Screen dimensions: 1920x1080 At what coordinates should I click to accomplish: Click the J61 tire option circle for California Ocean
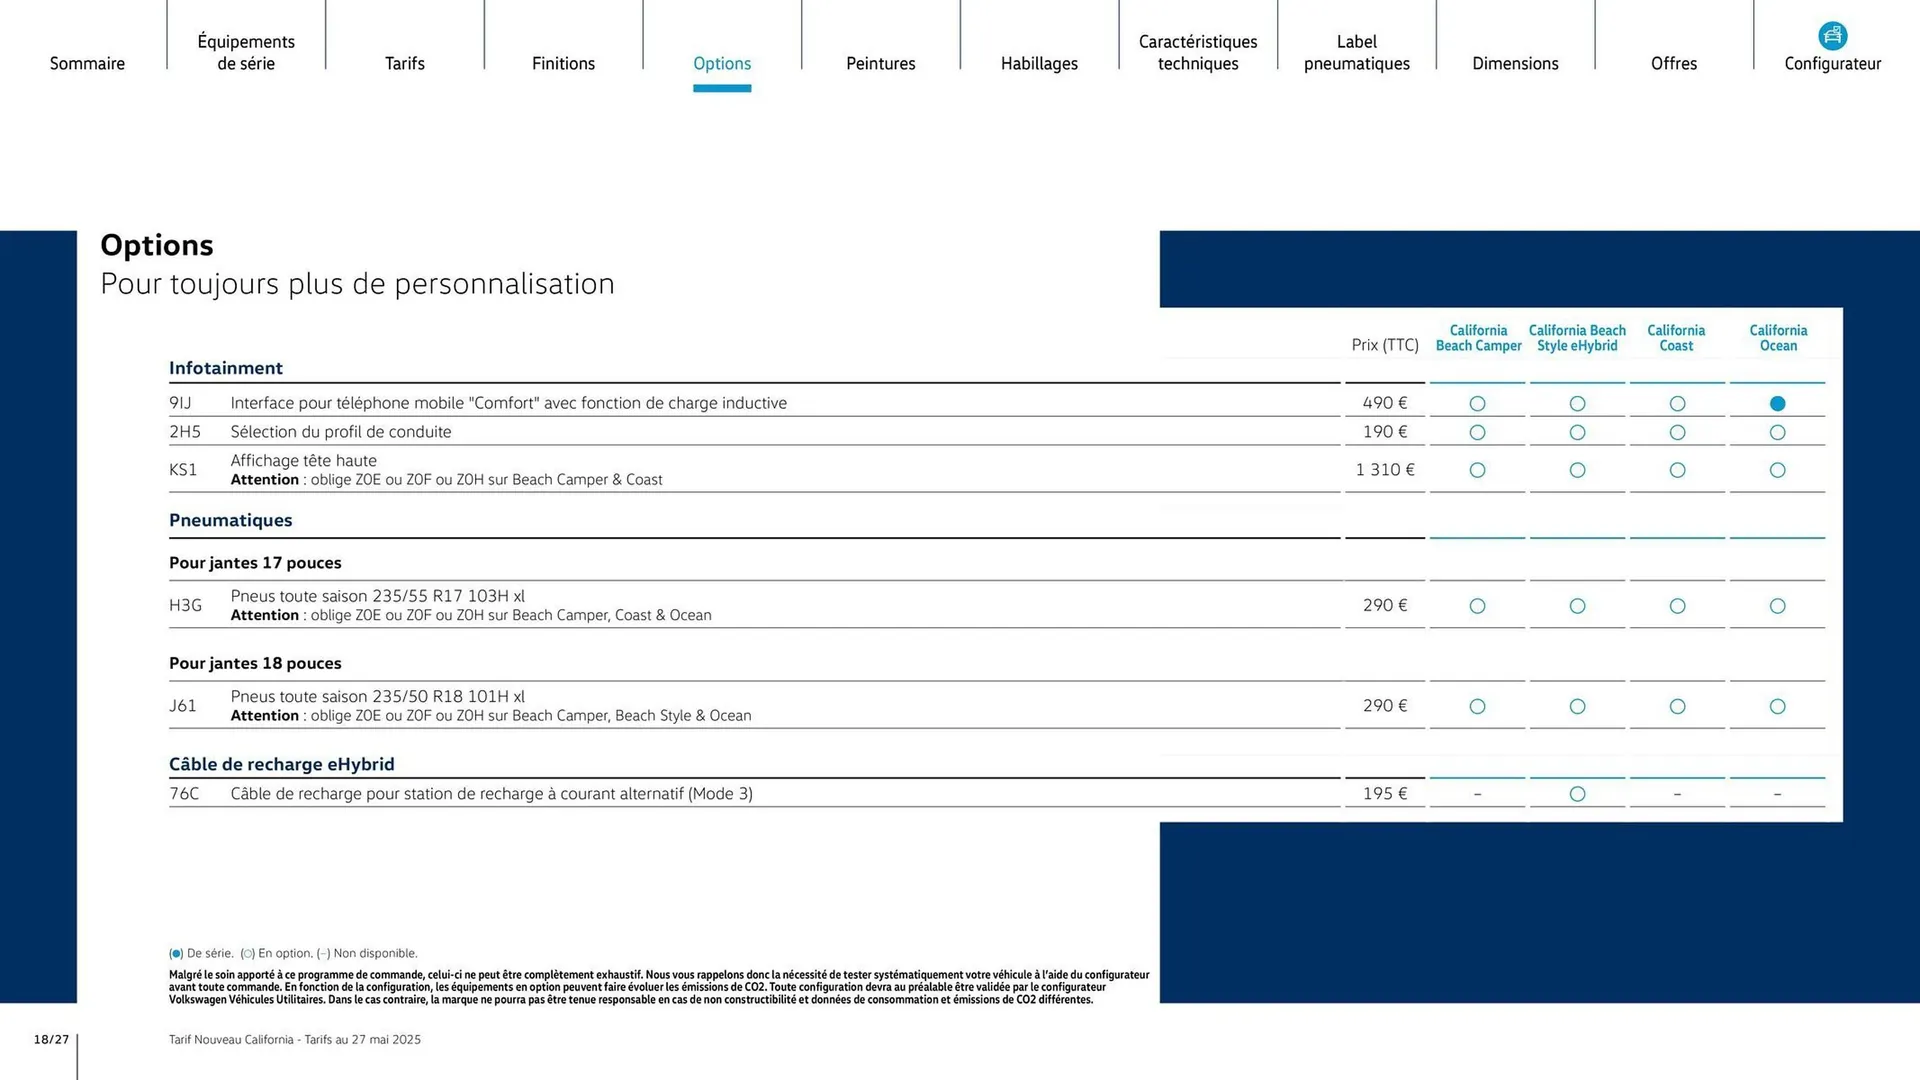tap(1777, 706)
